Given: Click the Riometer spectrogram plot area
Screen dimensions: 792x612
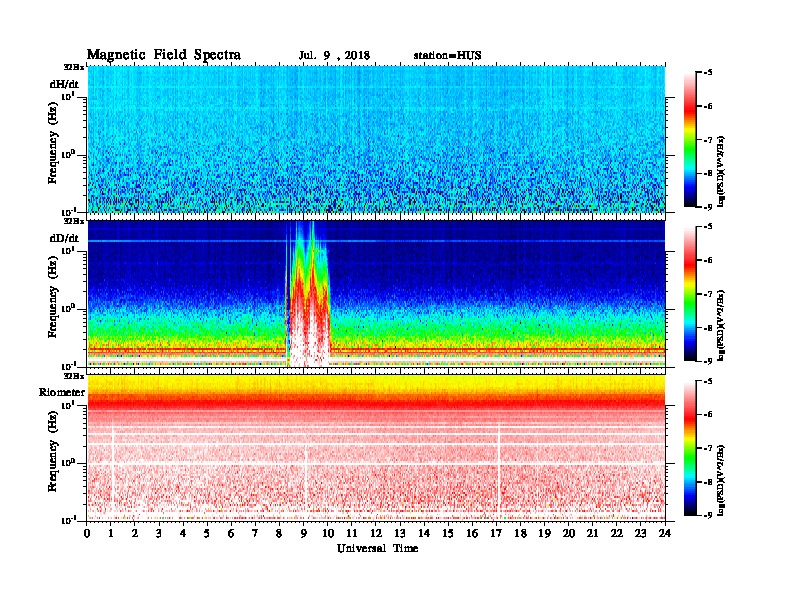Looking at the screenshot, I should (376, 447).
